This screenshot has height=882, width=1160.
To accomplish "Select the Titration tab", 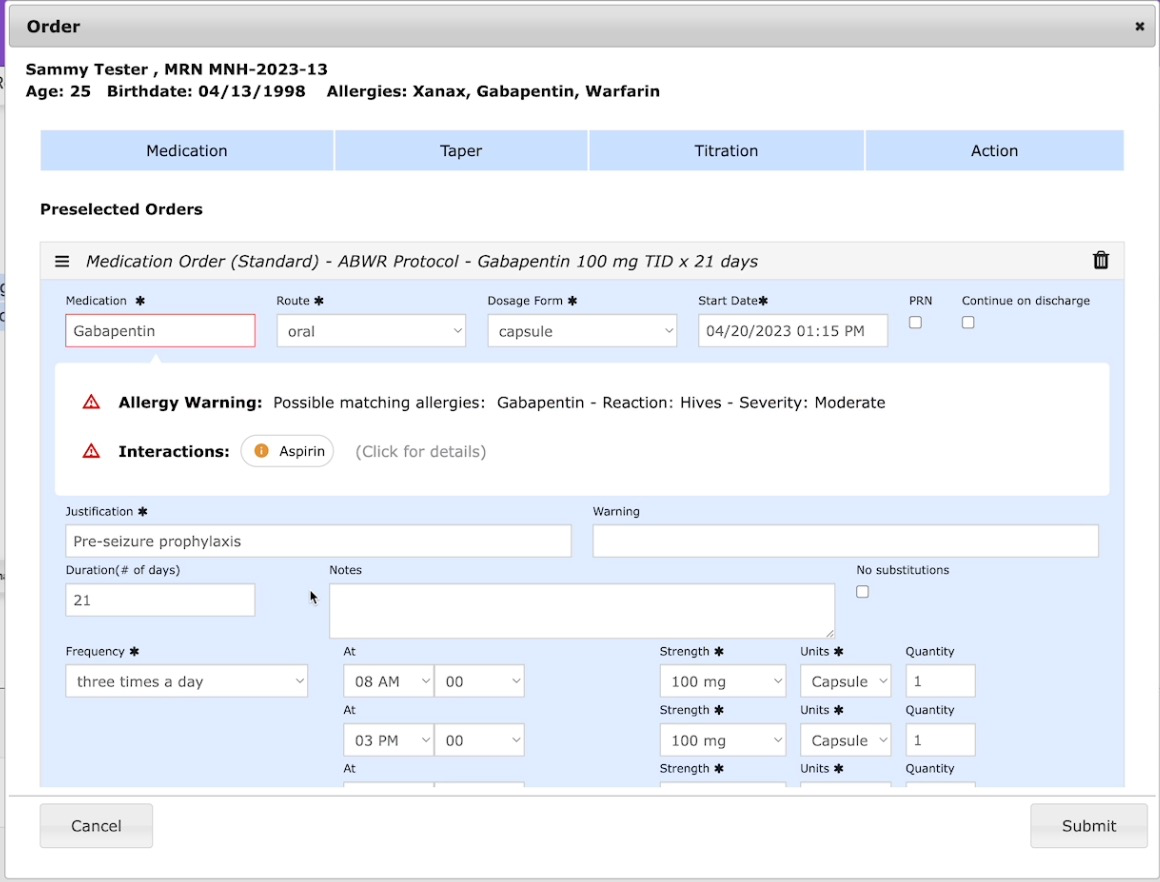I will click(x=726, y=151).
